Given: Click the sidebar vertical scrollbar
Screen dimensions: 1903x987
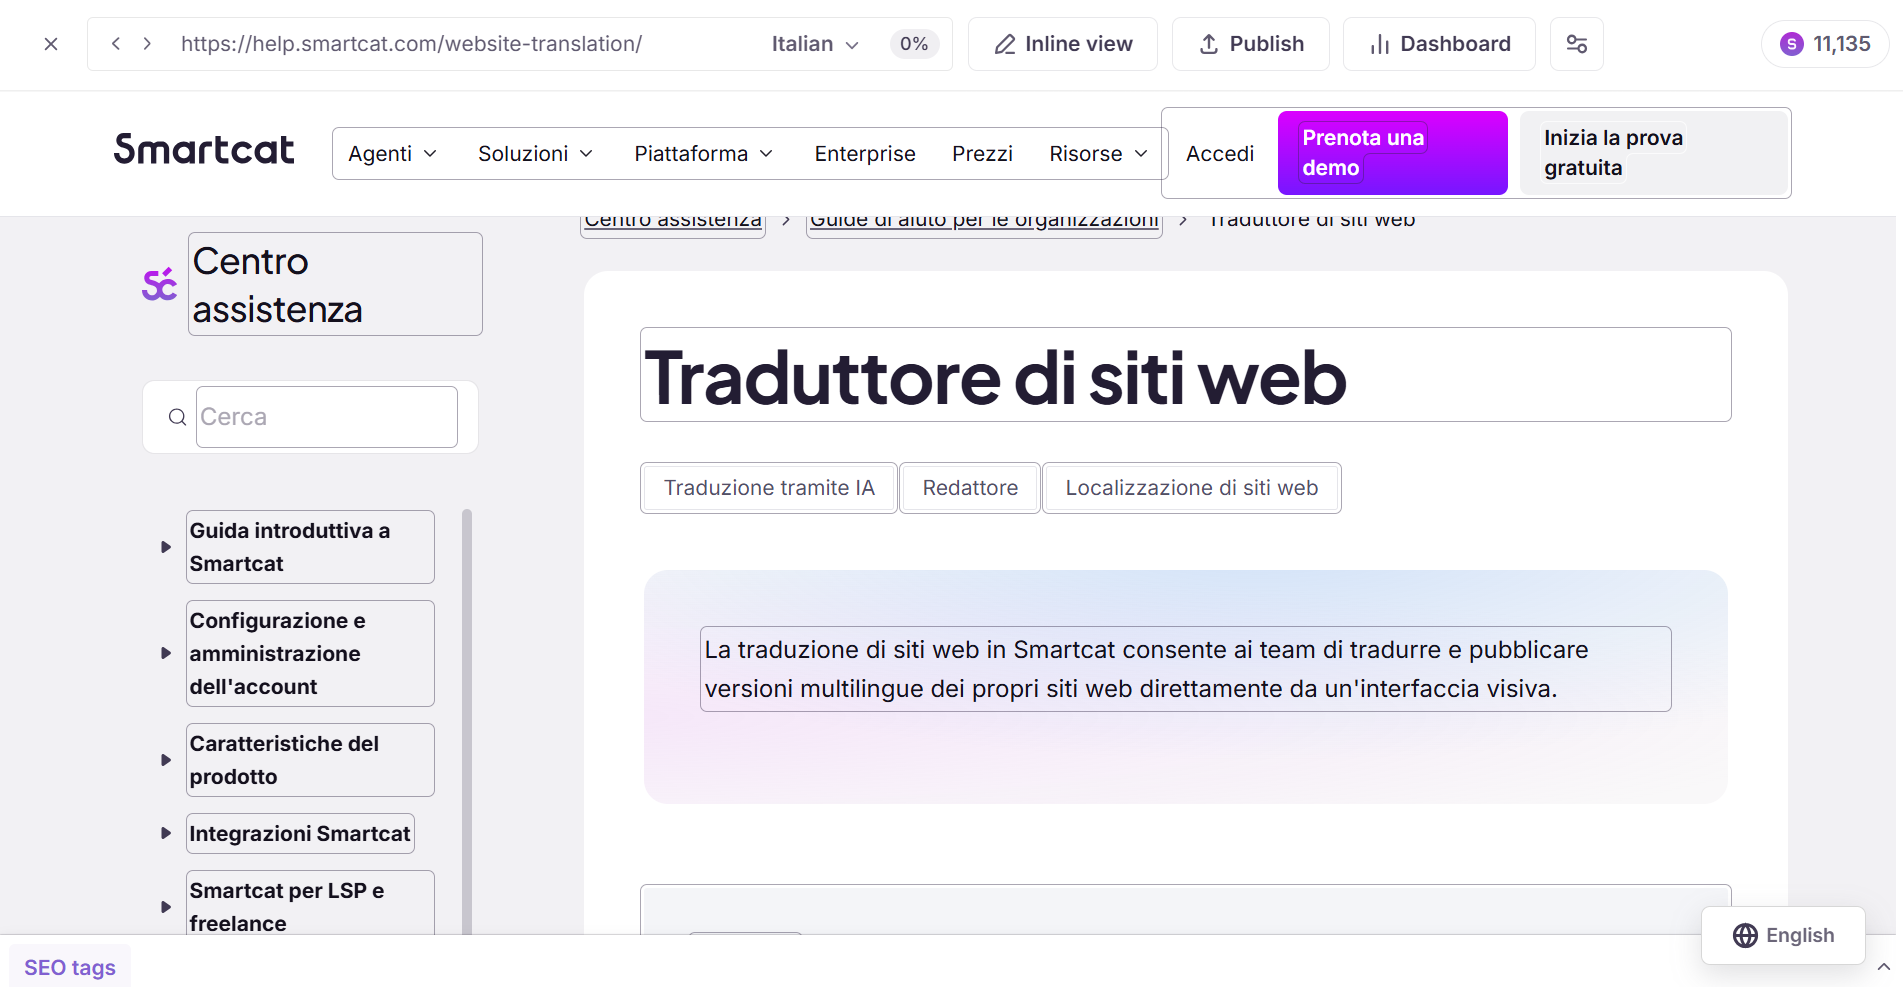Looking at the screenshot, I should 467,722.
